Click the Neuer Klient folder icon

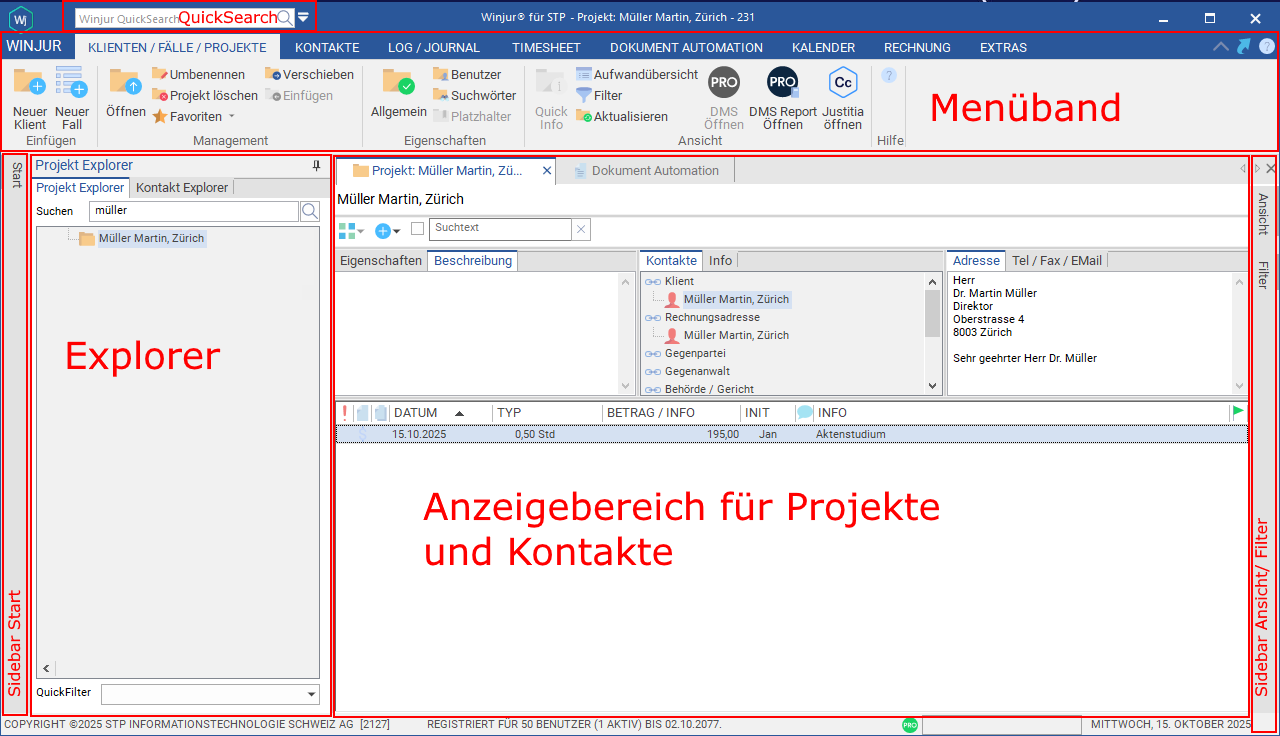point(29,83)
